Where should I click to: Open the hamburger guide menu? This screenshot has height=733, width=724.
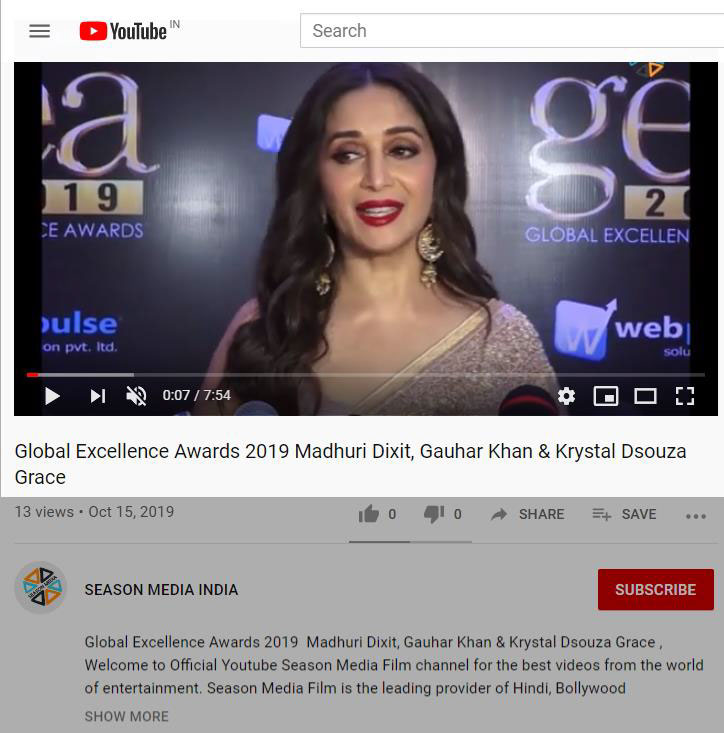tap(40, 31)
